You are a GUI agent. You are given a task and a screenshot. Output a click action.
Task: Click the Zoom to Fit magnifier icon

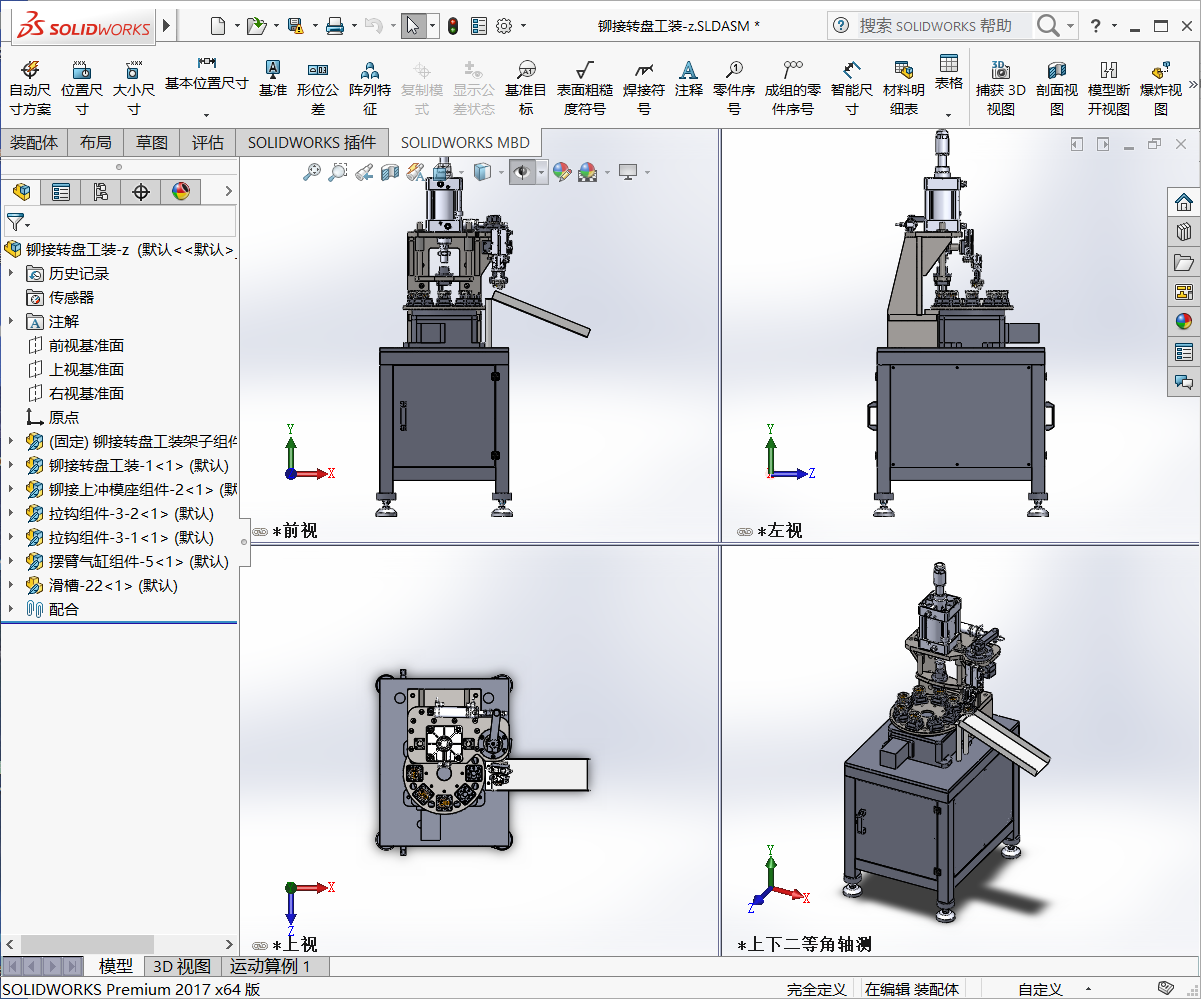[x=312, y=172]
